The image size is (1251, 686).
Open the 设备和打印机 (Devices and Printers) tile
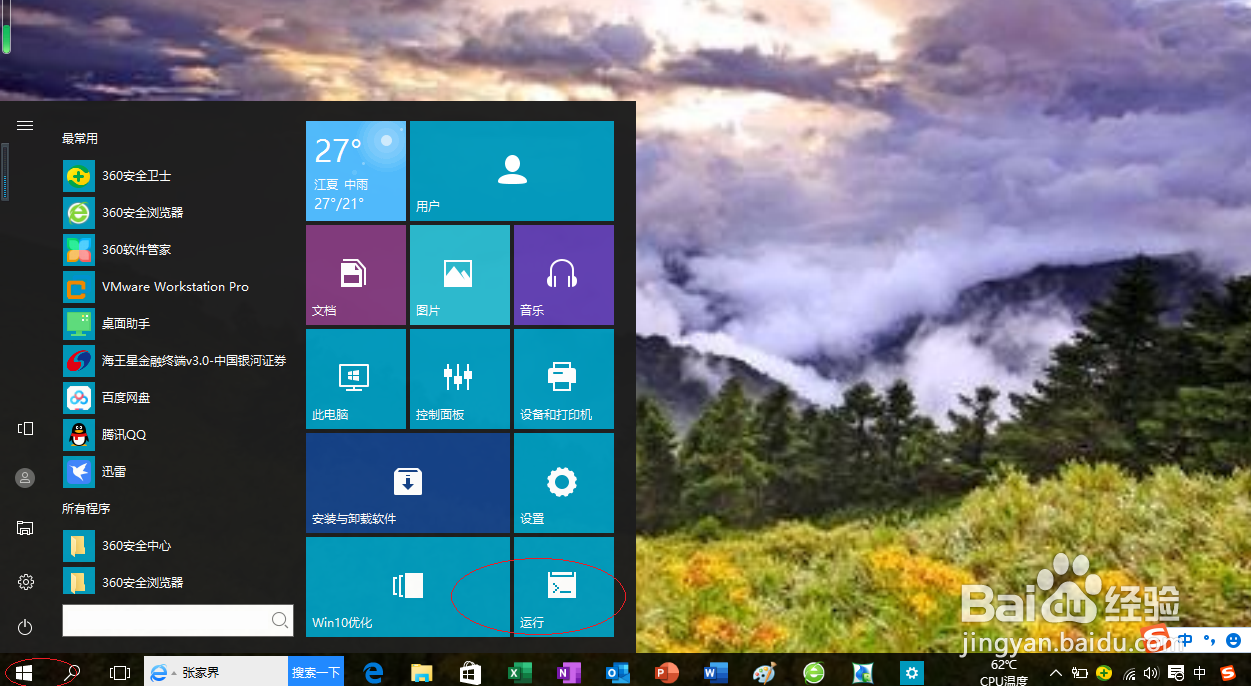tap(563, 378)
